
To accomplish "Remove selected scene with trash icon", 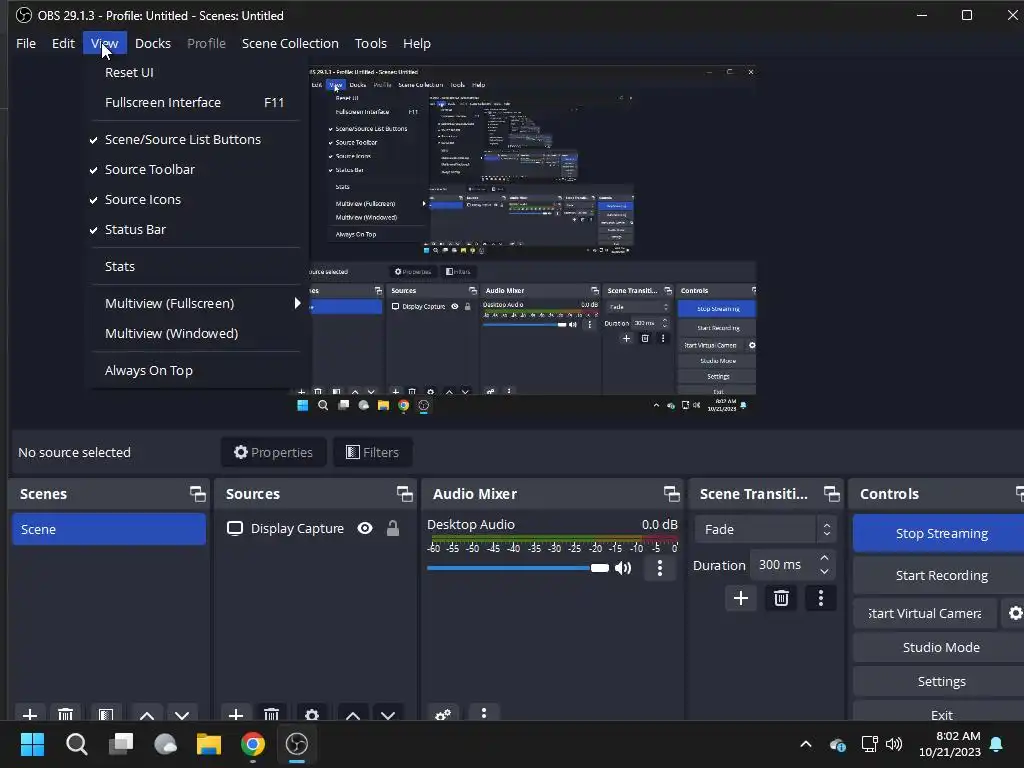I will click(65, 714).
